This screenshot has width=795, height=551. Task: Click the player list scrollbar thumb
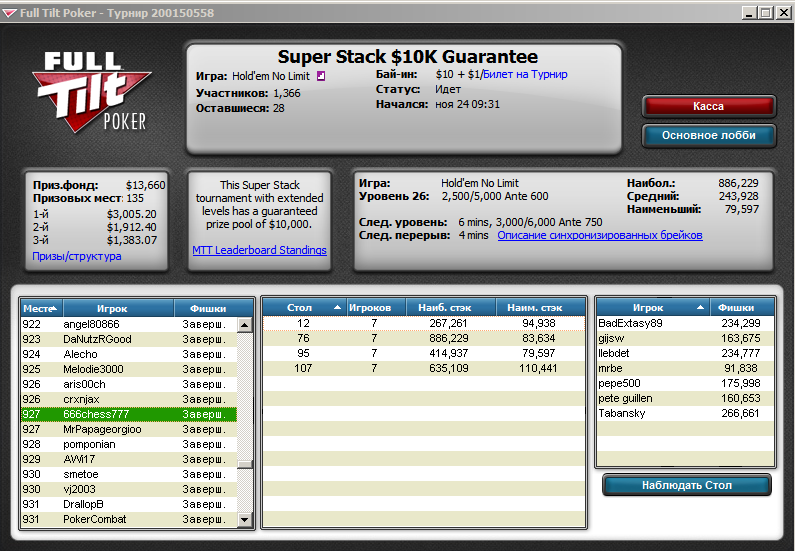tap(244, 464)
